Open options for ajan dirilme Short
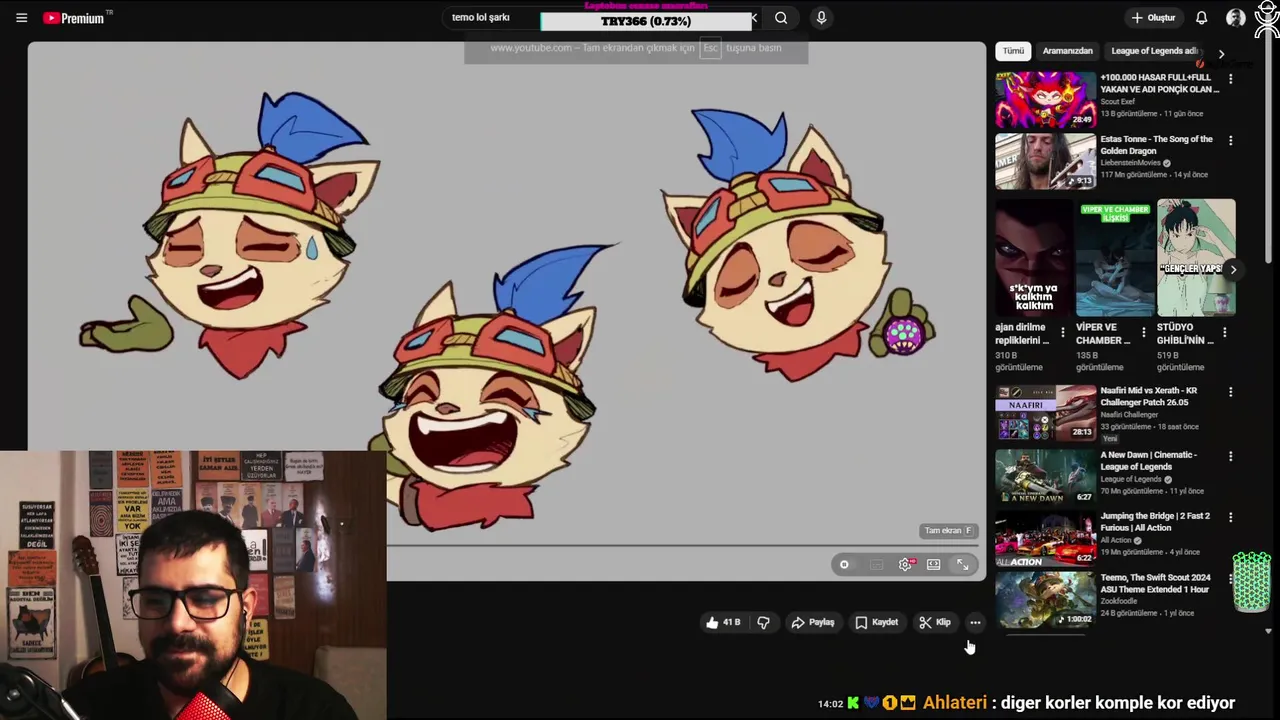This screenshot has height=720, width=1280. click(x=1063, y=333)
